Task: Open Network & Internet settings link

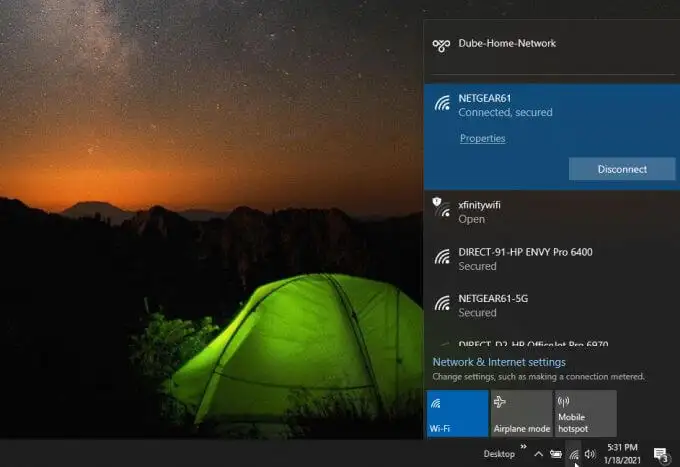Action: tap(499, 362)
